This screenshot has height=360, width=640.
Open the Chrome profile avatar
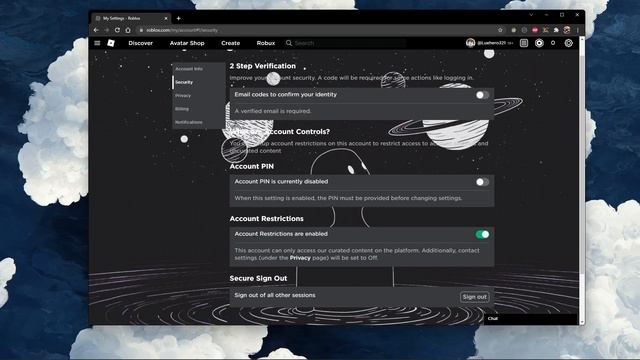click(567, 30)
